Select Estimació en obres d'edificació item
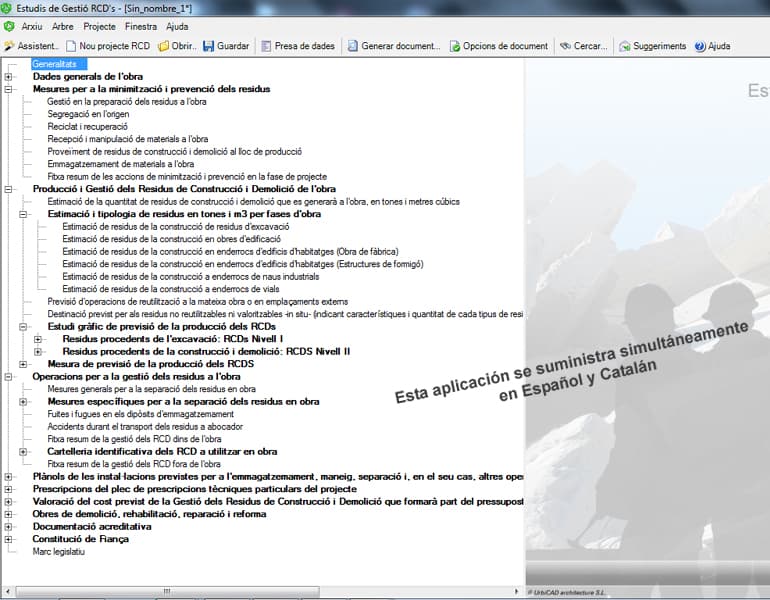Viewport: 770px width, 600px height. (171, 239)
